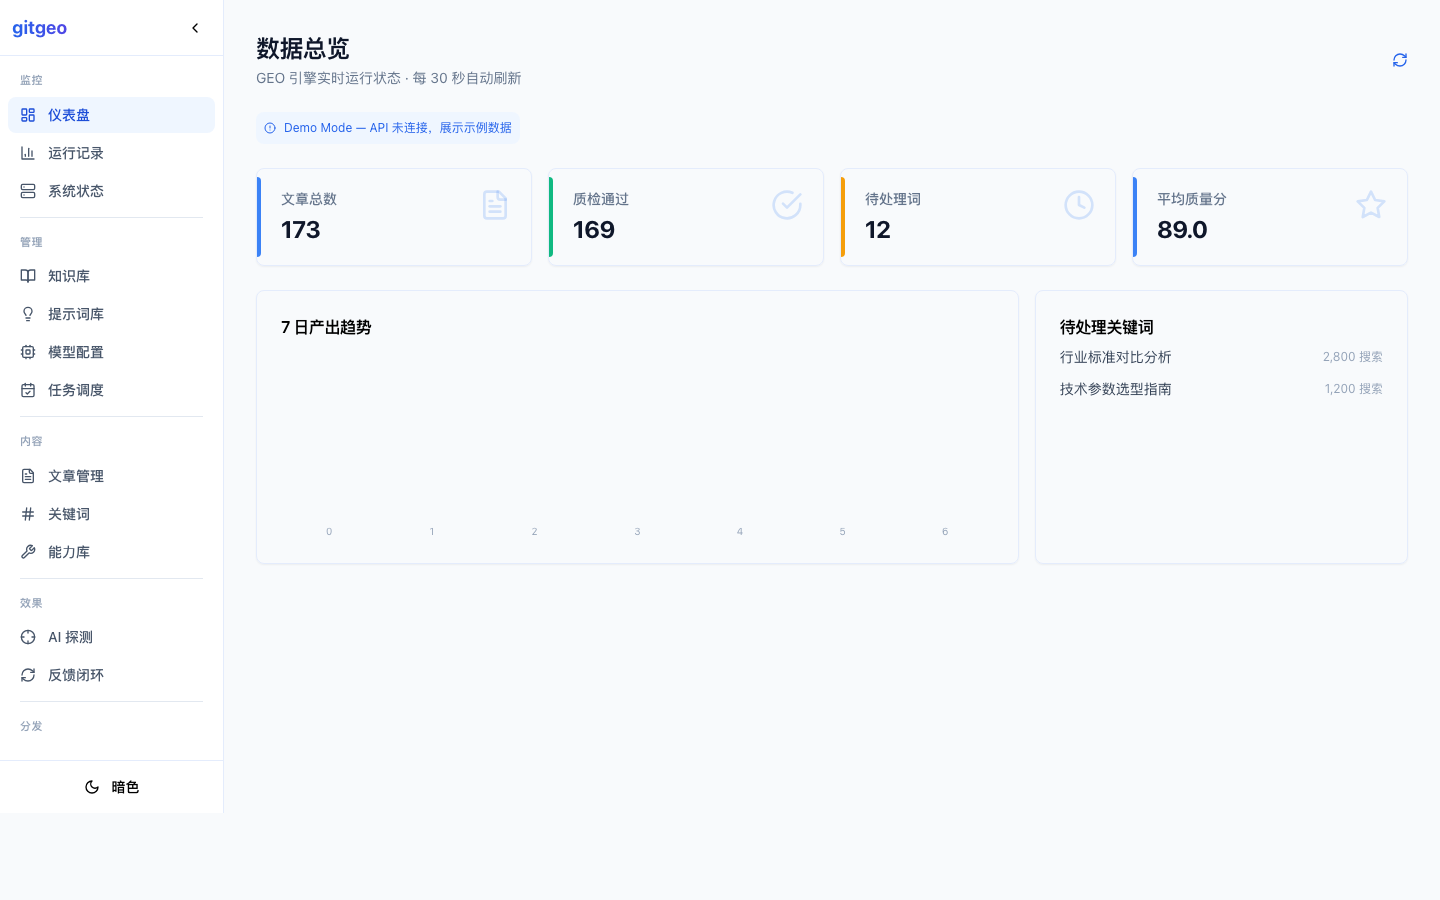
Task: Click the 仪表盘 grid icon
Action: pyautogui.click(x=28, y=115)
